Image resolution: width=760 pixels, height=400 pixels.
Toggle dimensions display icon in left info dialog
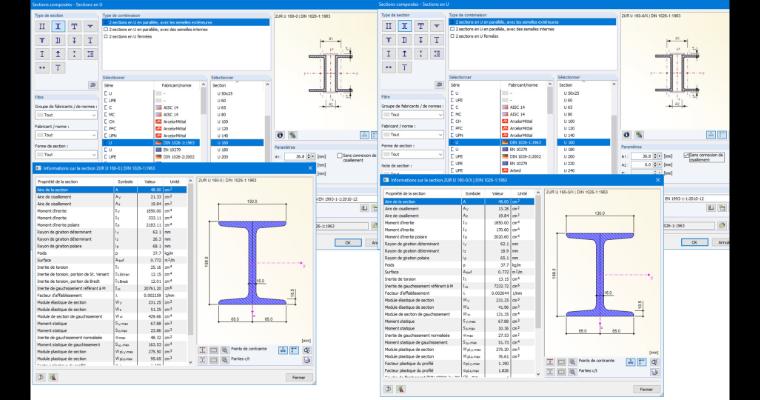tap(283, 350)
